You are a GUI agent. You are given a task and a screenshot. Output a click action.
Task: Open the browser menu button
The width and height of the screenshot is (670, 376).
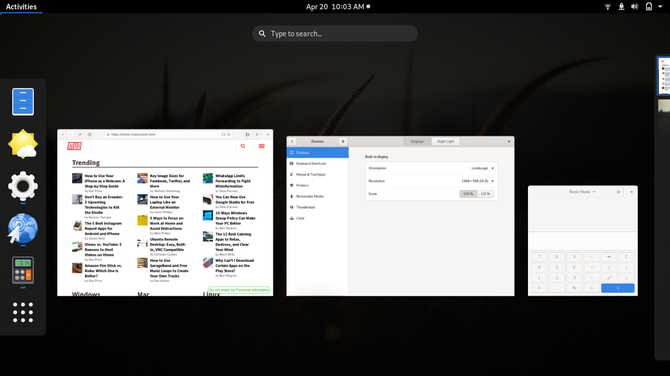point(257,134)
